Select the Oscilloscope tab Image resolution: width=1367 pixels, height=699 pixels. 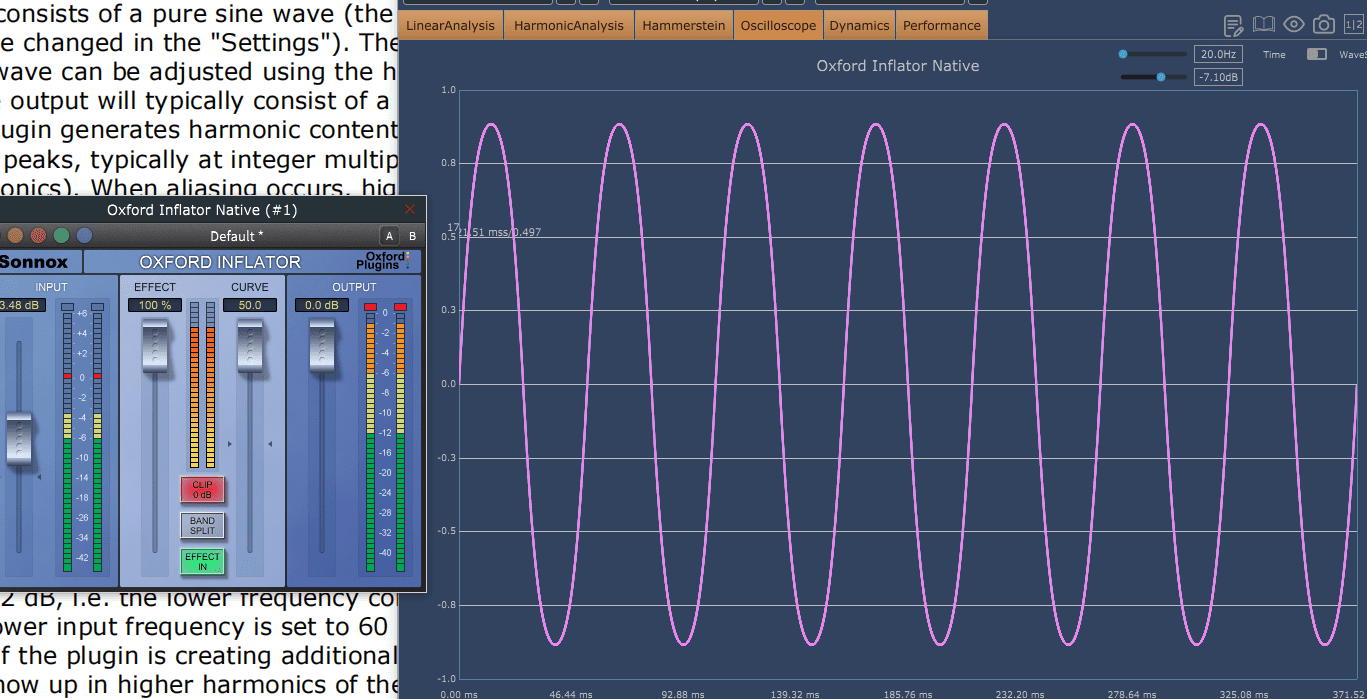pyautogui.click(x=778, y=25)
